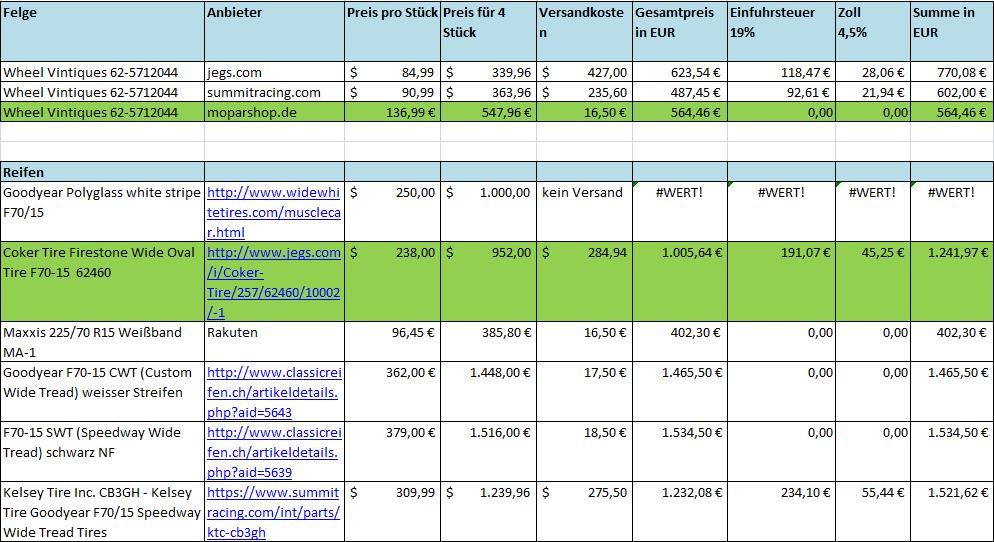Click the cell showing 547,96 €
This screenshot has width=994, height=542.
coord(489,112)
